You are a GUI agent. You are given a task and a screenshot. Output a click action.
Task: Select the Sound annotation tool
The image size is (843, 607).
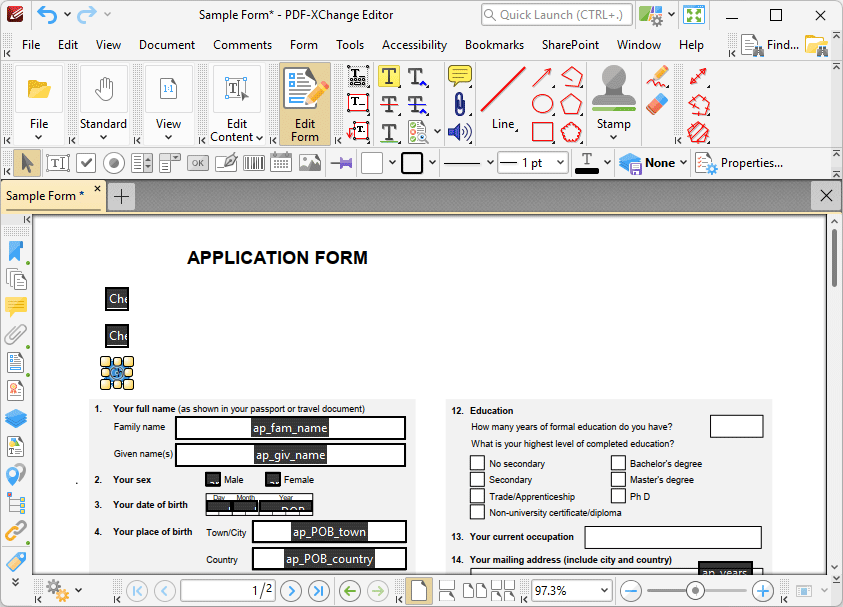pos(460,132)
